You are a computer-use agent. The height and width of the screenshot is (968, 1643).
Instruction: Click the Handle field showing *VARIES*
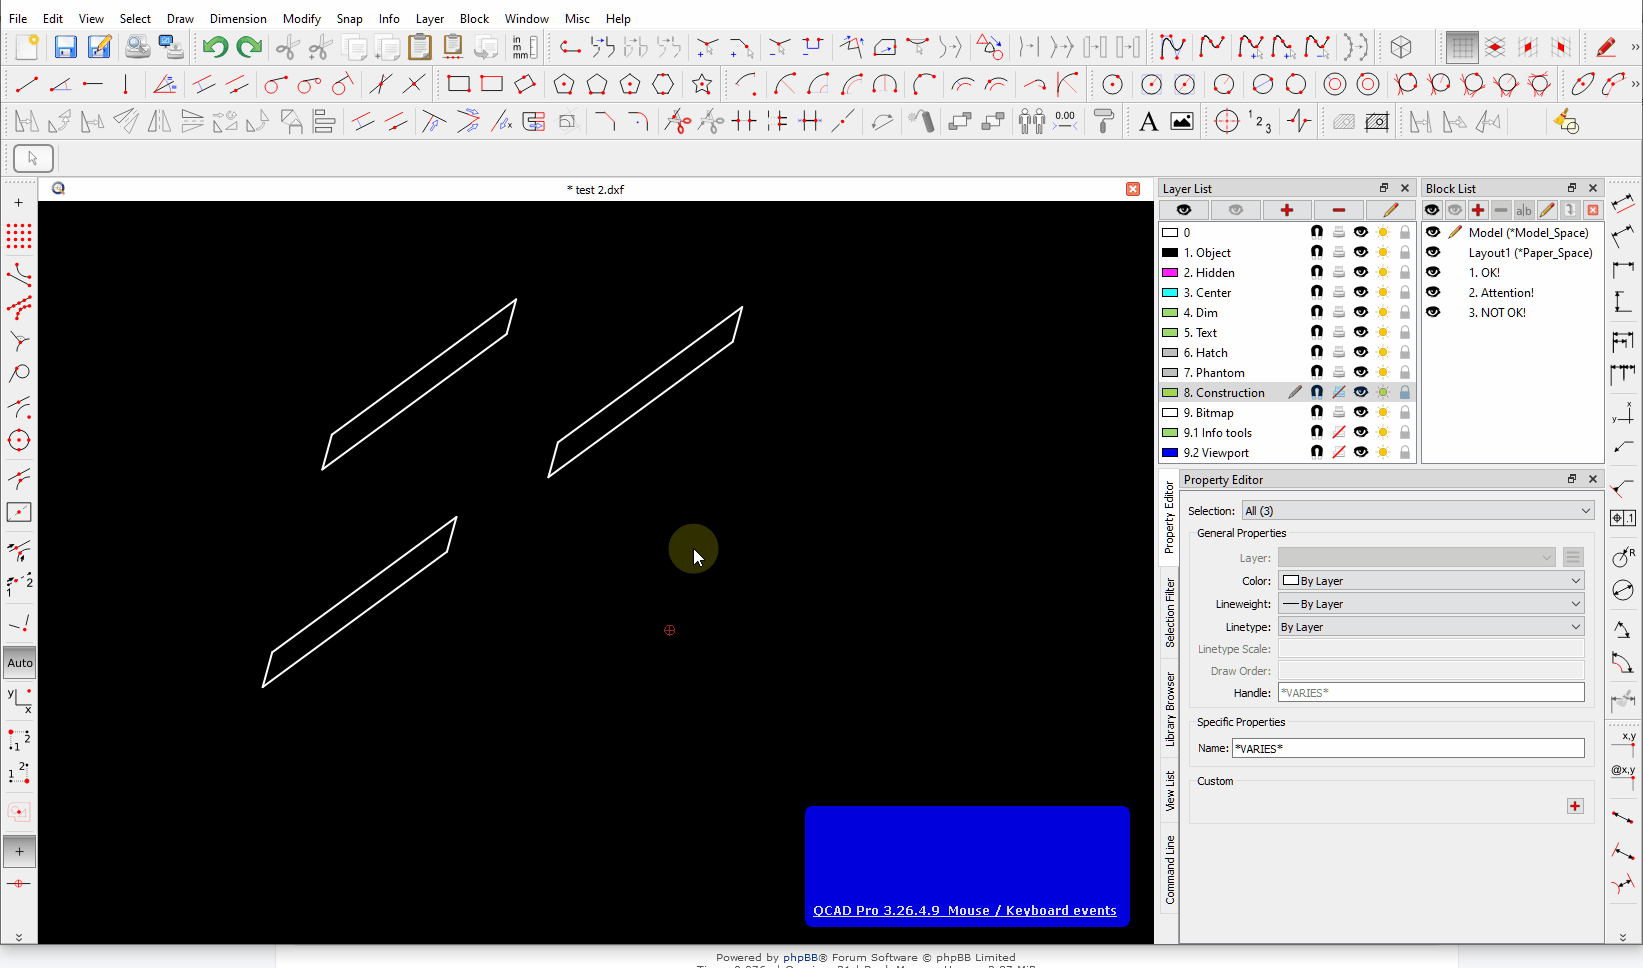pyautogui.click(x=1431, y=692)
